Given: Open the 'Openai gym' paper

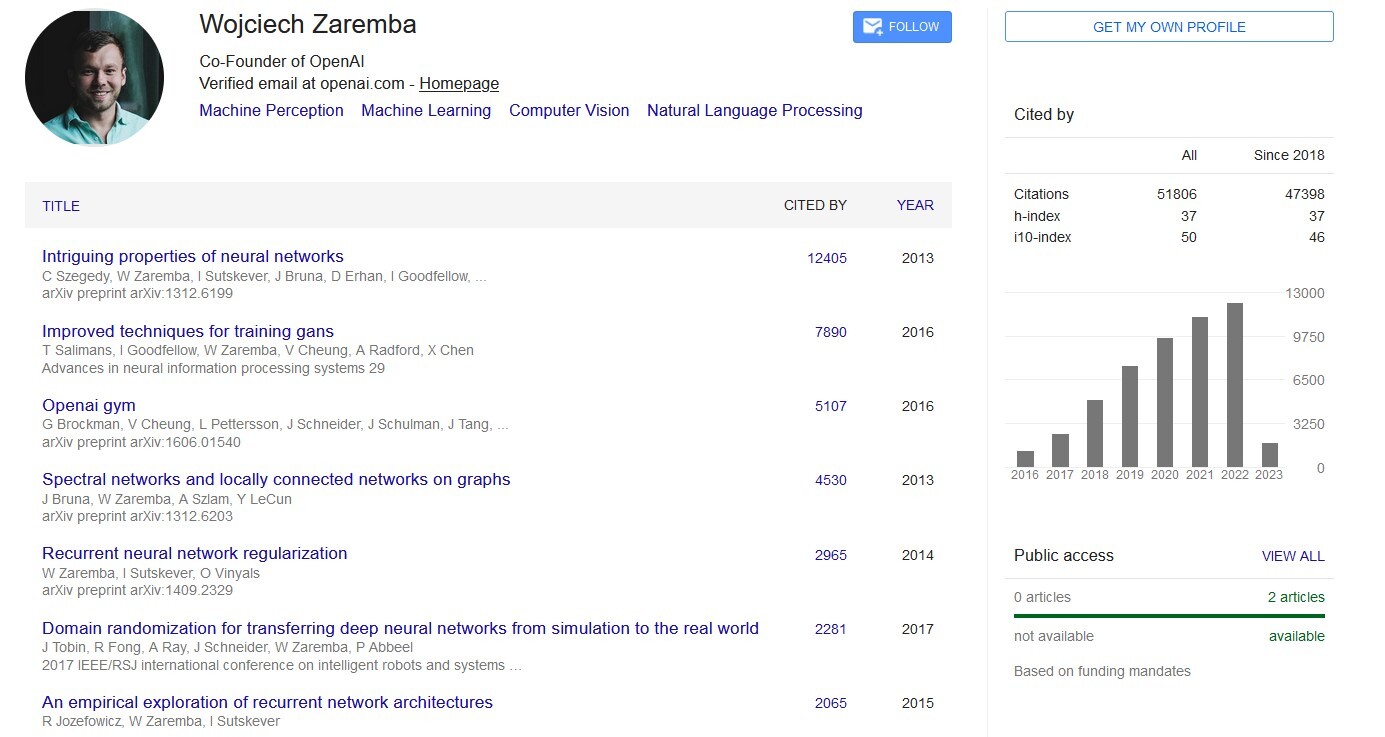Looking at the screenshot, I should 89,405.
